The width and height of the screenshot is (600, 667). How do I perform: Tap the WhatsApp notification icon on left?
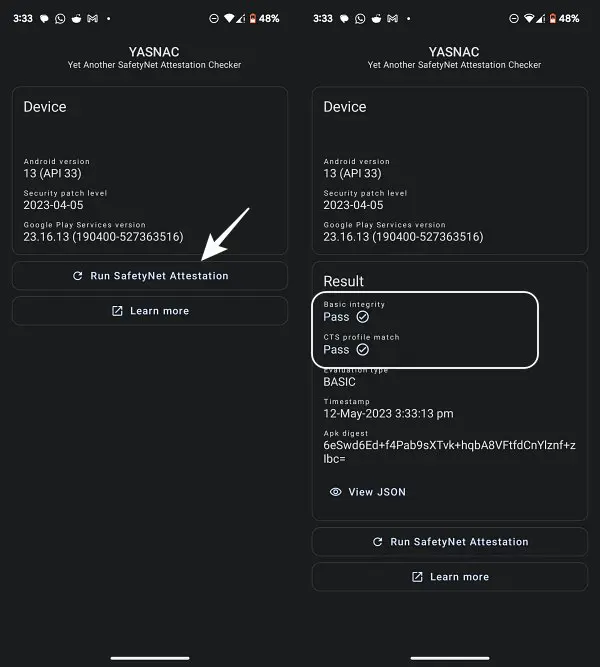point(60,19)
